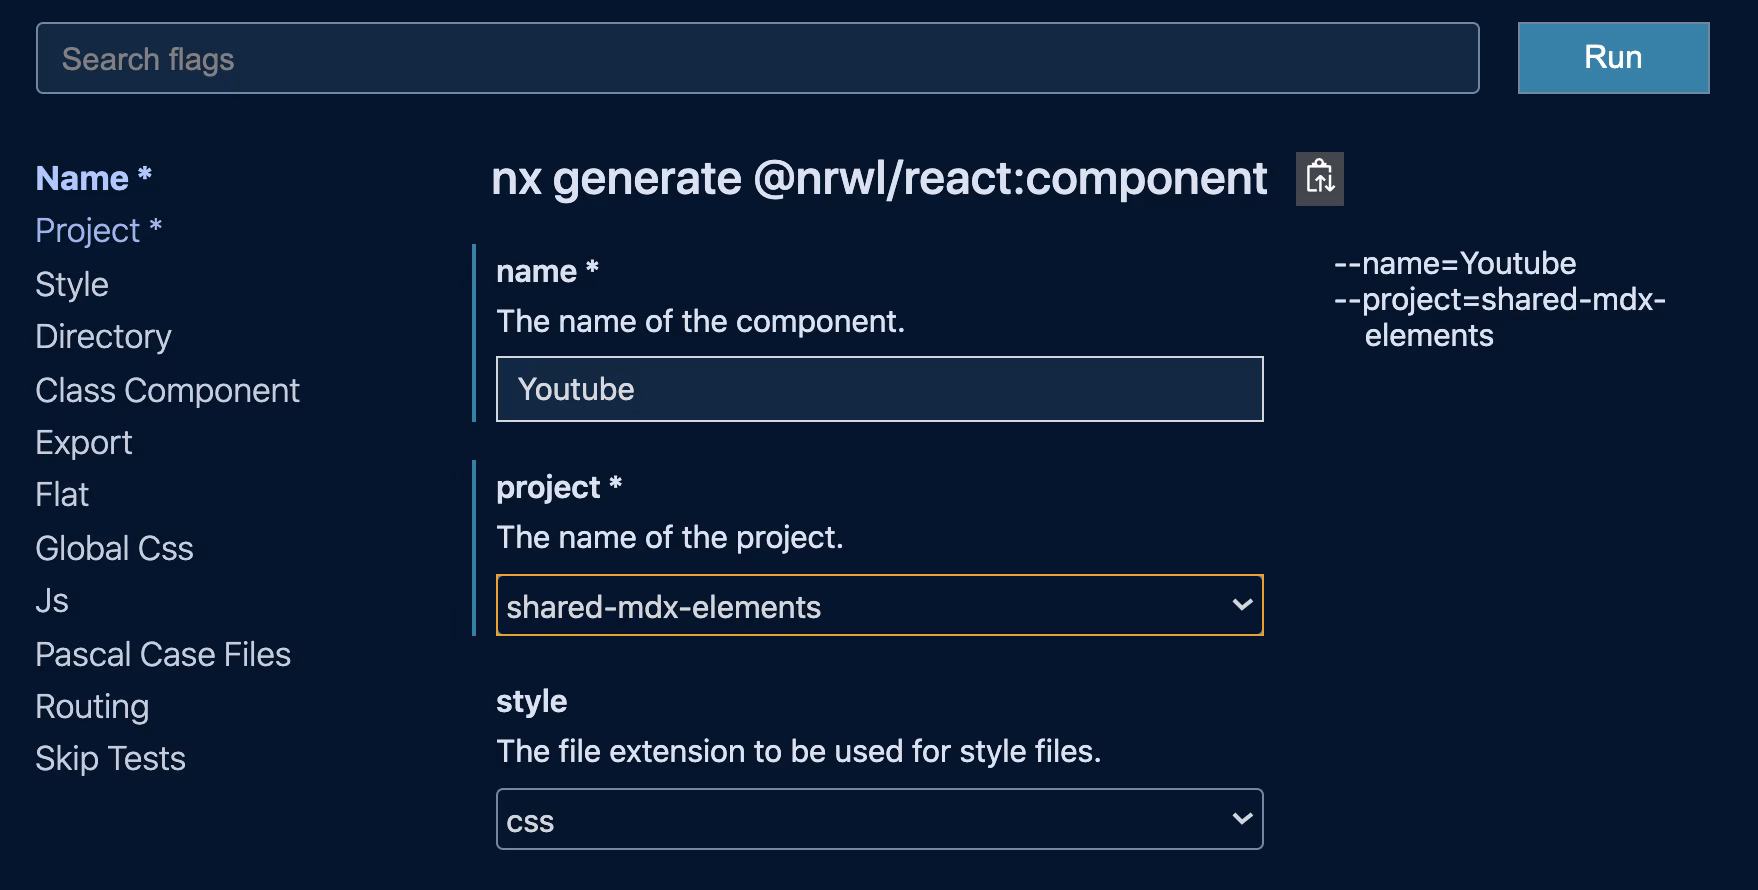Image resolution: width=1758 pixels, height=890 pixels.
Task: Select Skip Tests in the sidebar
Action: [110, 759]
